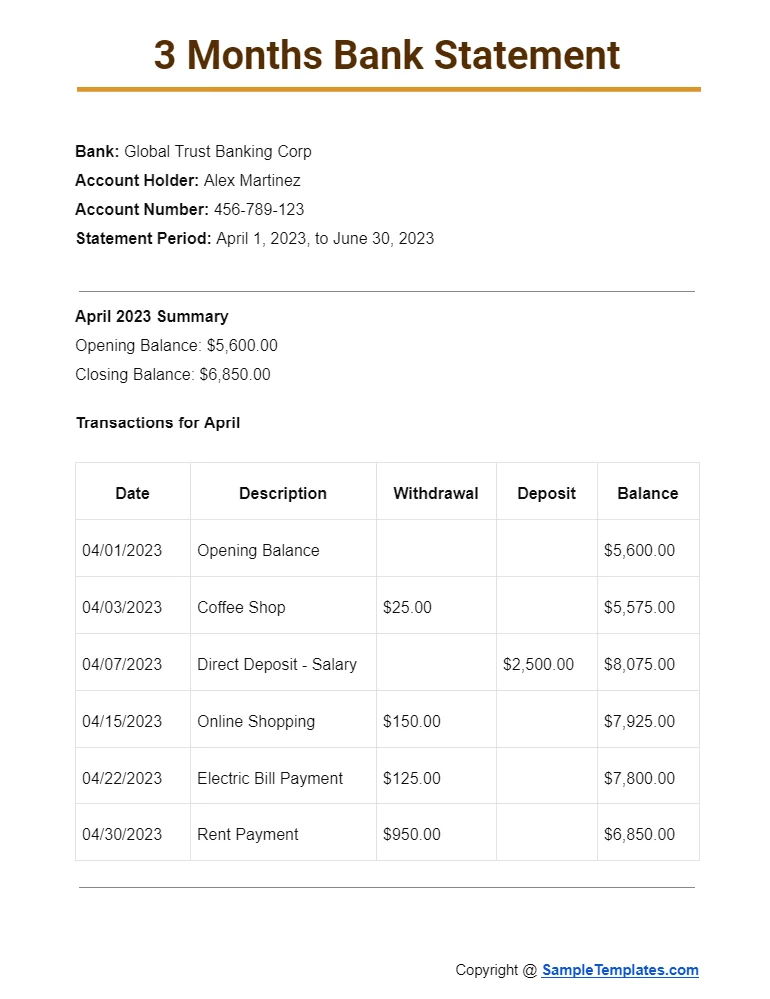Click the 'Description' column header
Image resolution: width=770 pixels, height=999 pixels.
283,493
